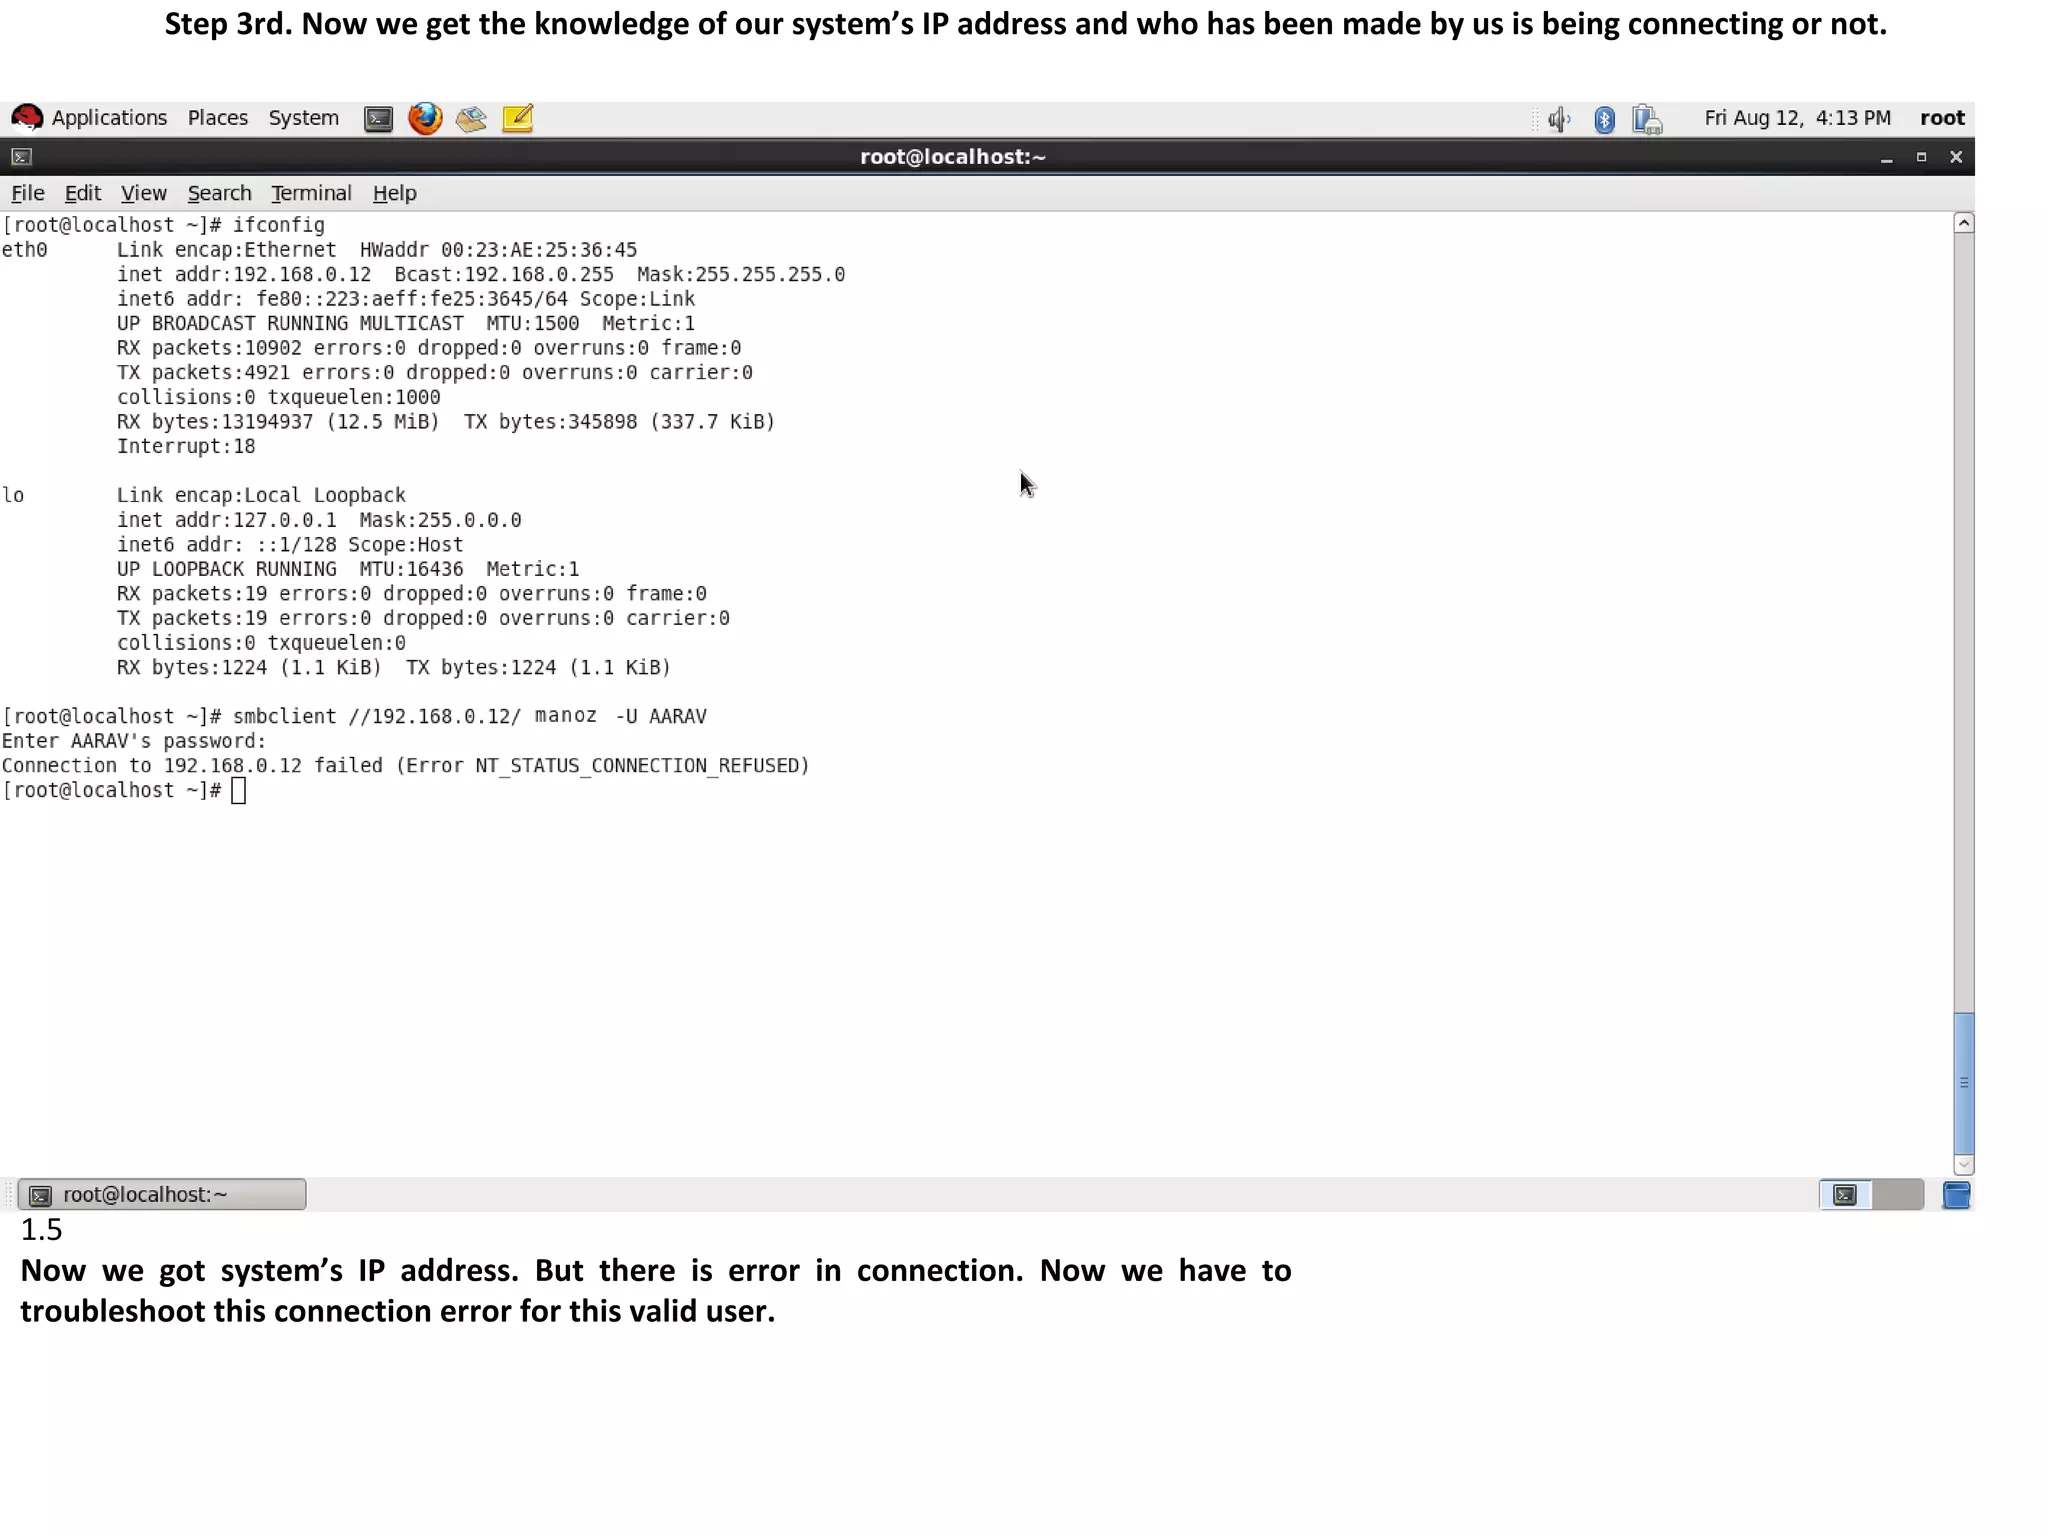Click the Mask:255.255.255.0 text
Viewport: 2048px width, 1536px height.
741,274
